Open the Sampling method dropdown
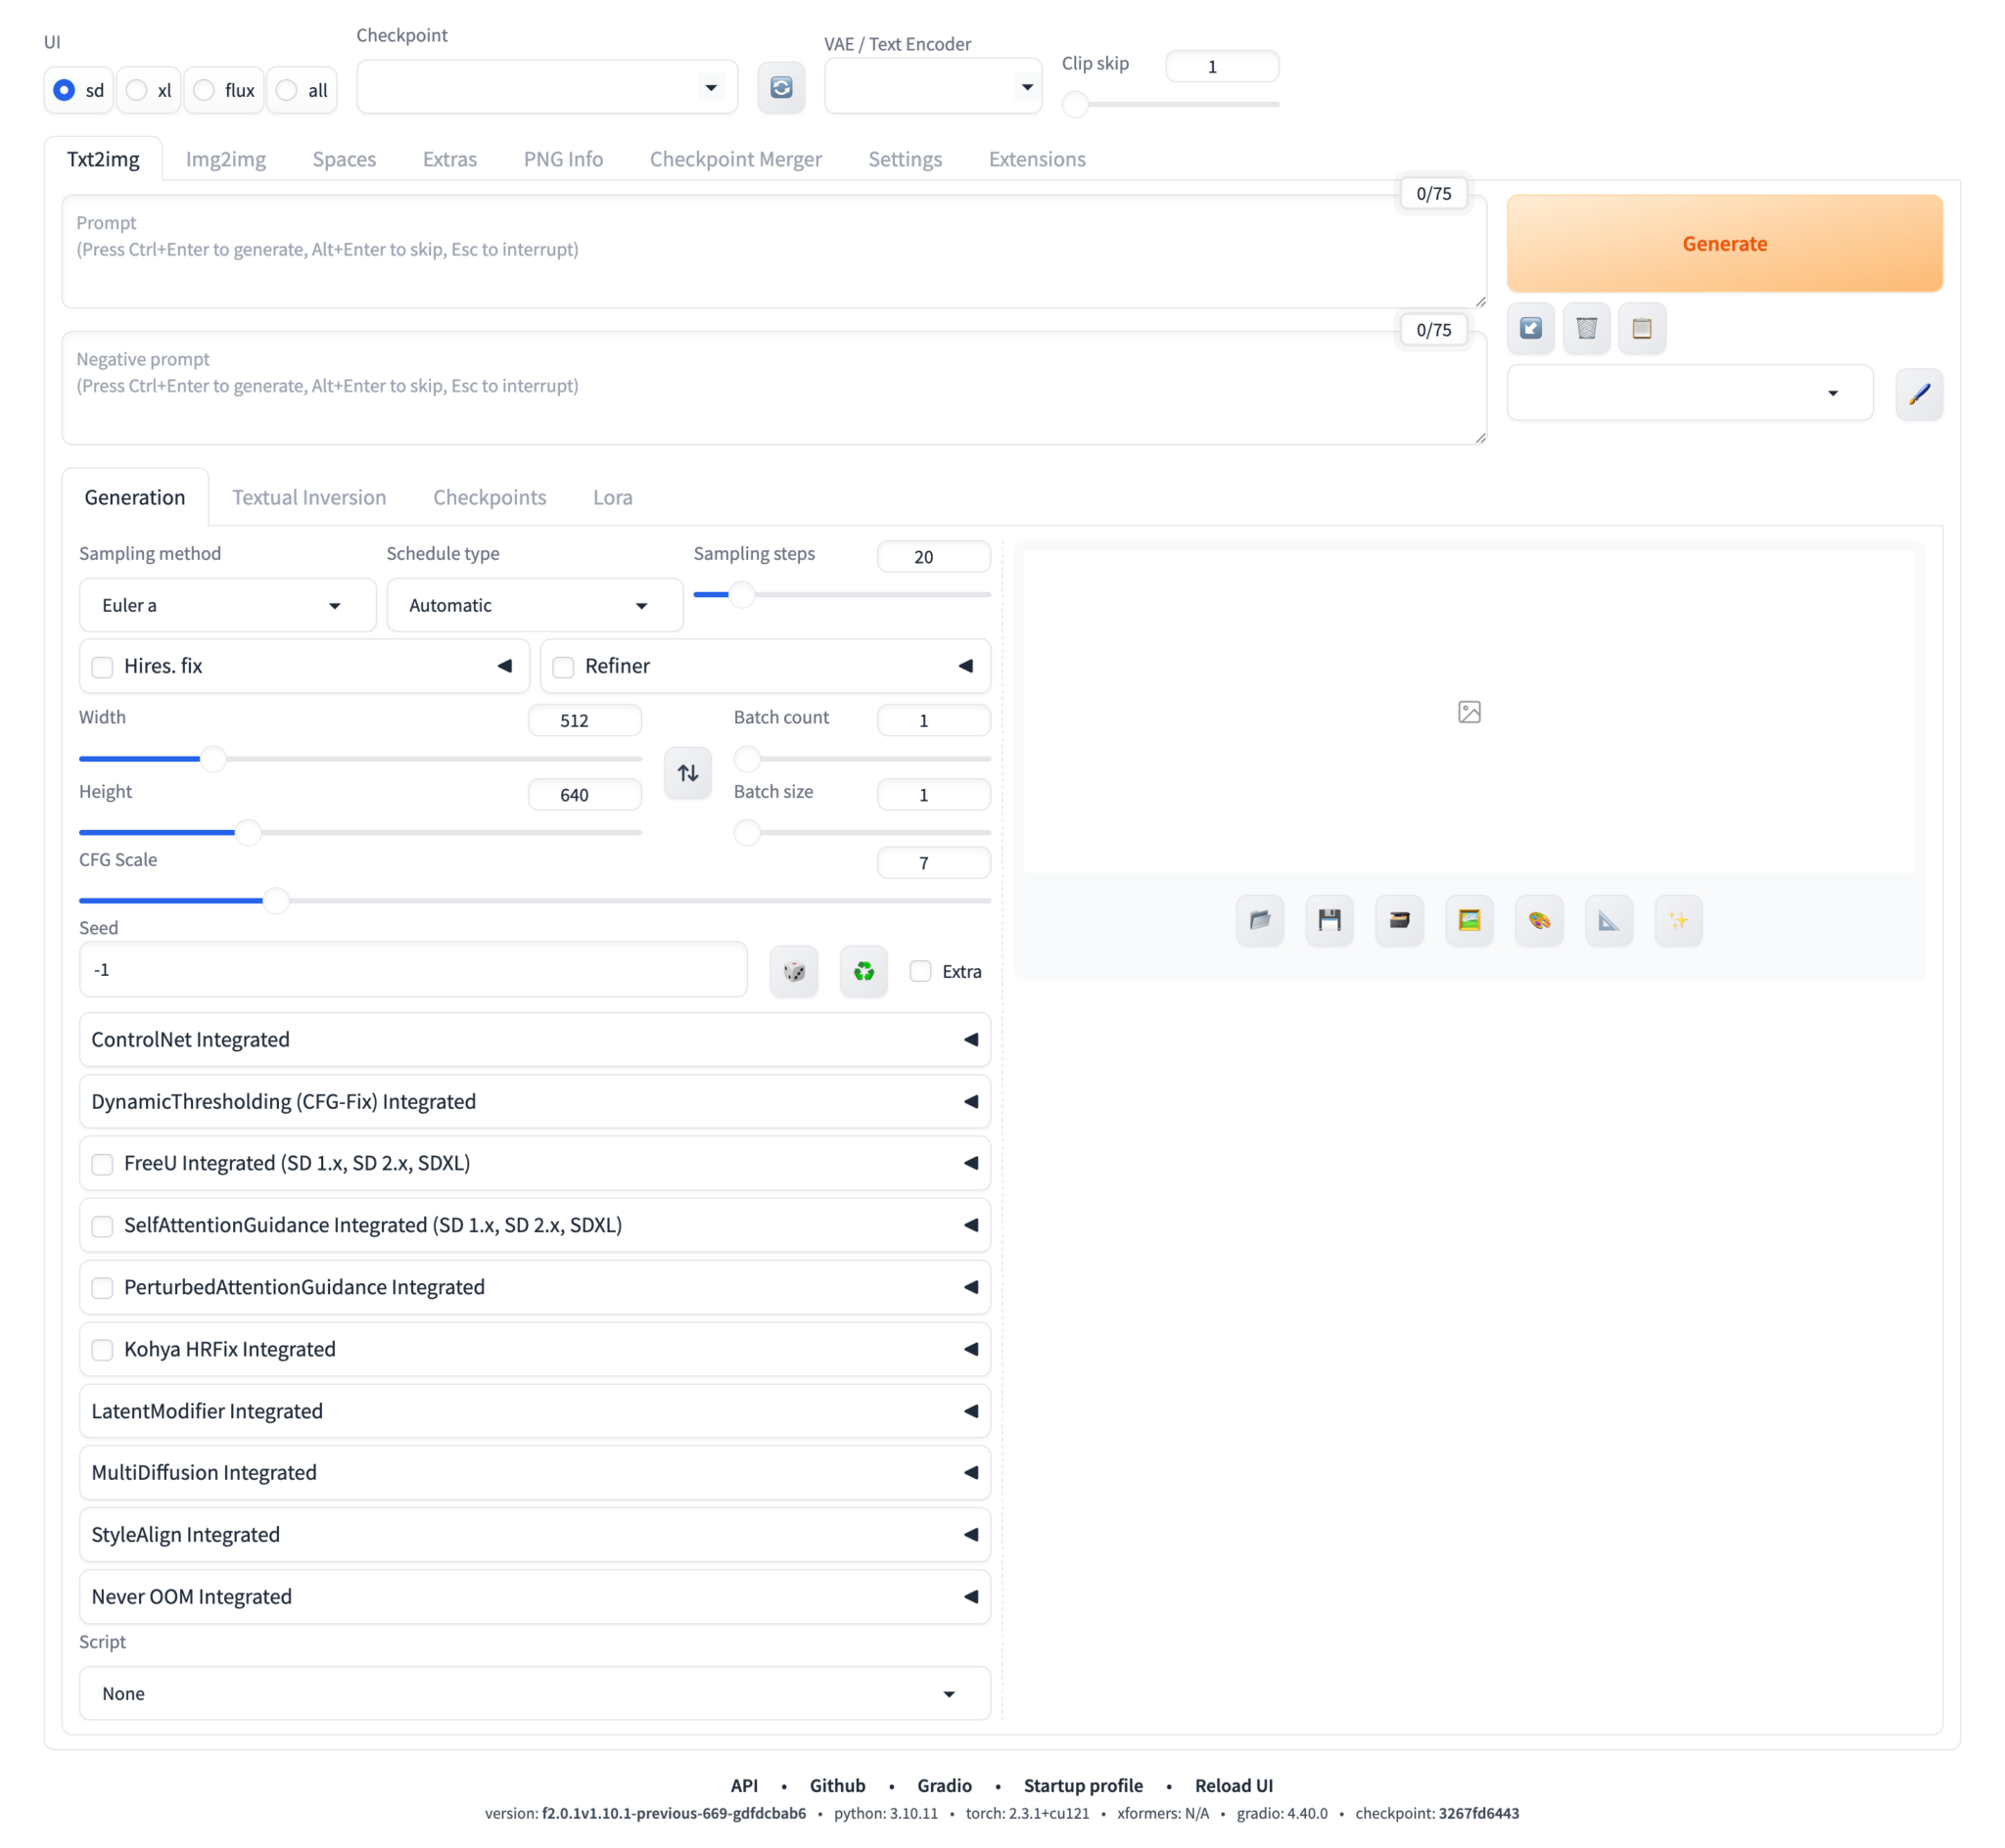This screenshot has width=2005, height=1848. pos(227,605)
